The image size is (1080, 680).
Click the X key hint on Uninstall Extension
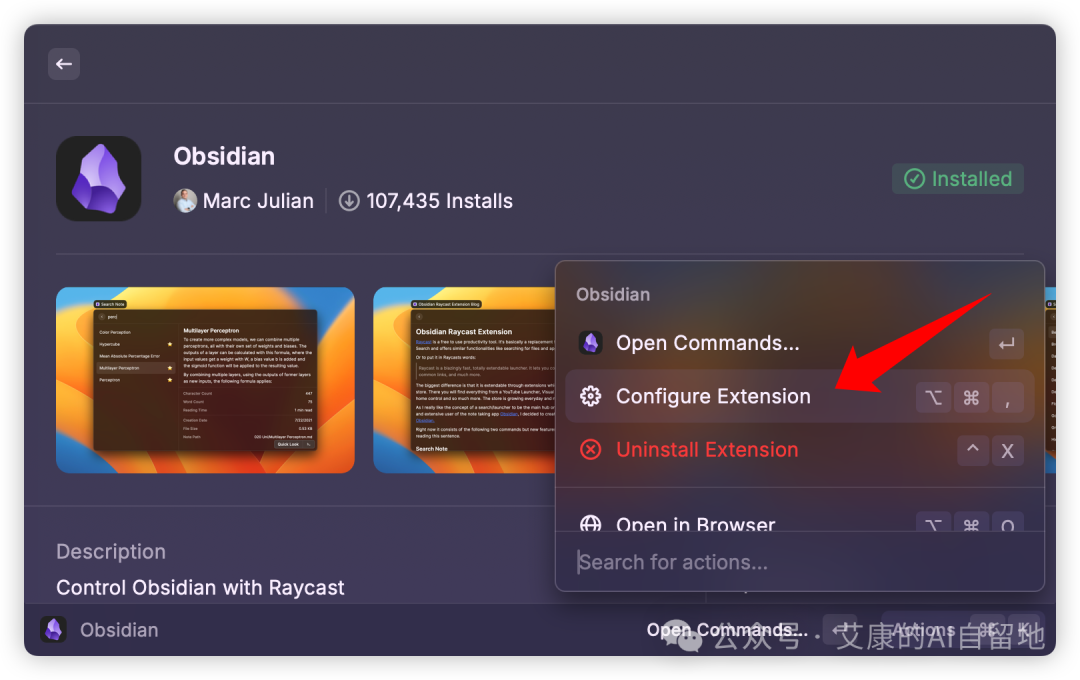1008,451
